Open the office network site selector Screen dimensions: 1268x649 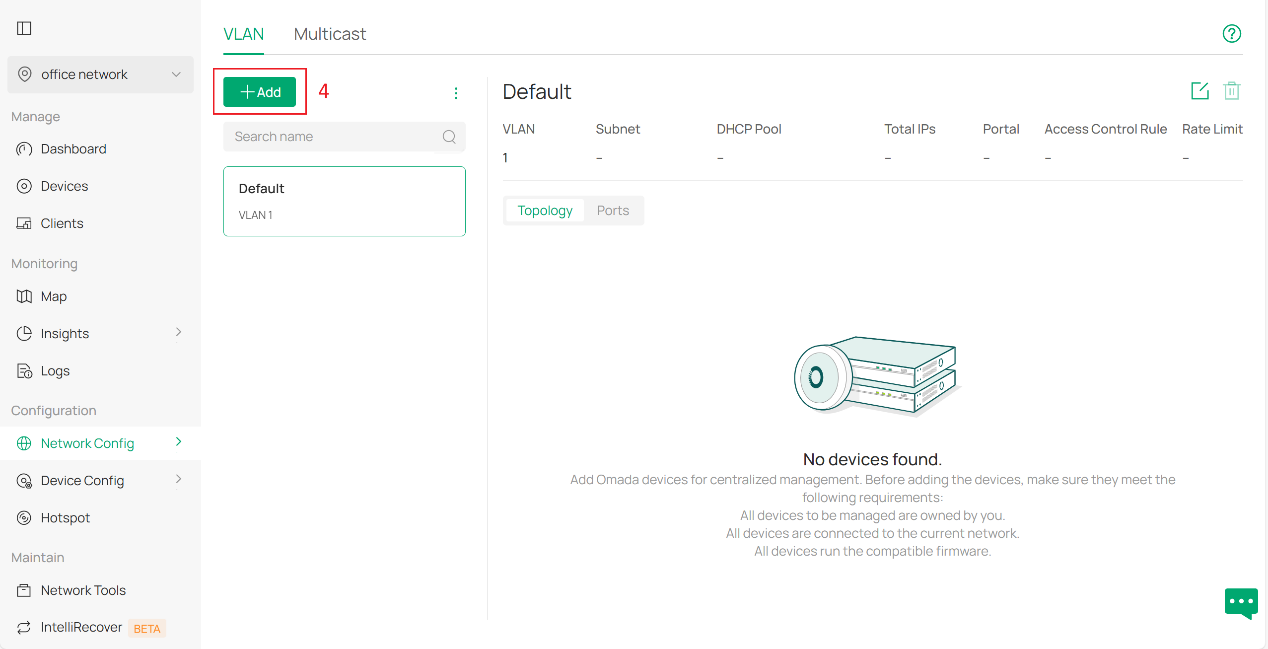click(x=100, y=74)
